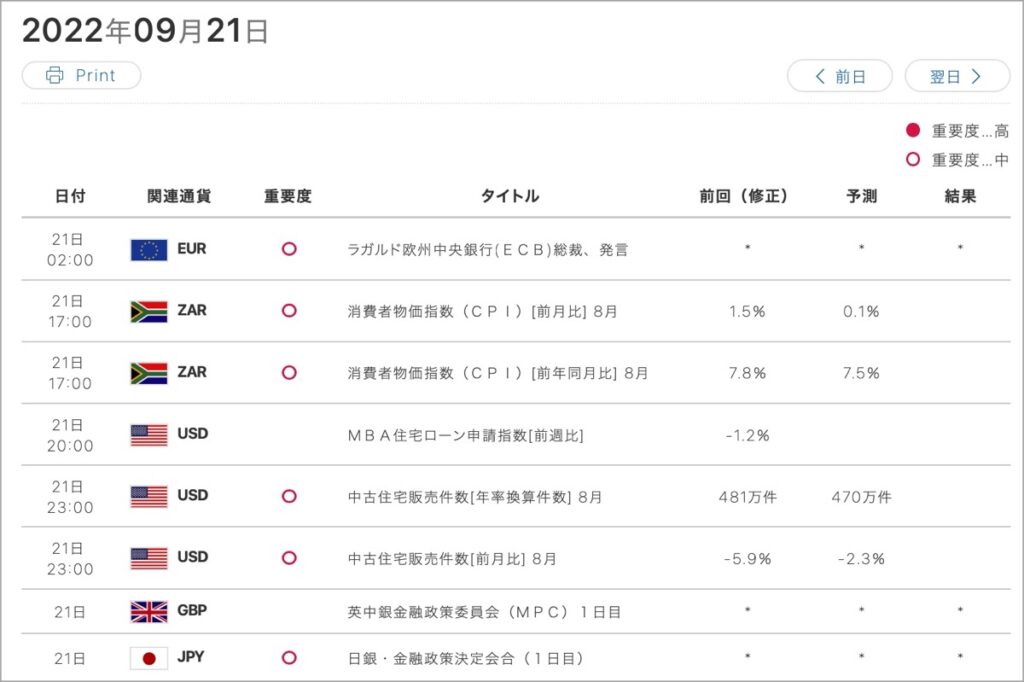Click the 重要度…高 legend text
The height and width of the screenshot is (682, 1024).
click(970, 131)
